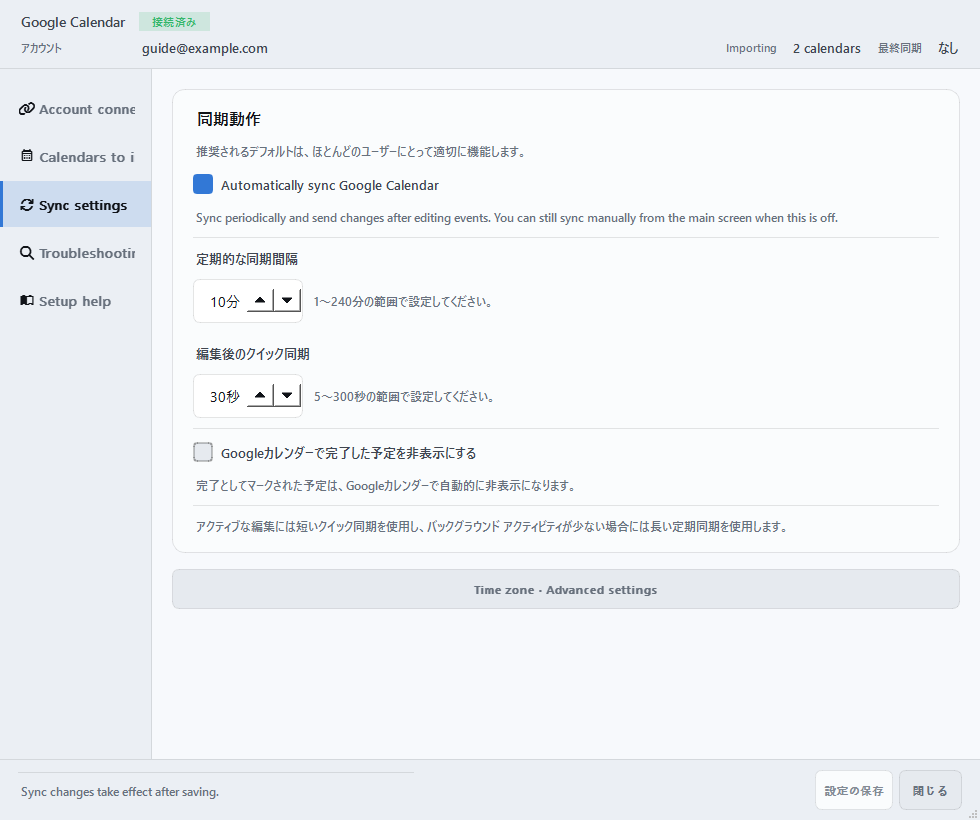This screenshot has width=980, height=820.
Task: Increase the quick sync seconds value
Action: (x=260, y=396)
